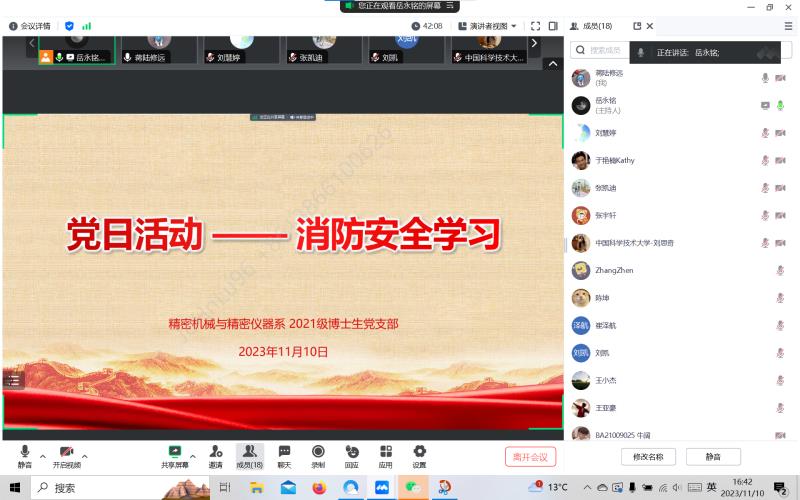The height and width of the screenshot is (500, 800).
Task: Click the 改名 rename button
Action: tap(649, 457)
